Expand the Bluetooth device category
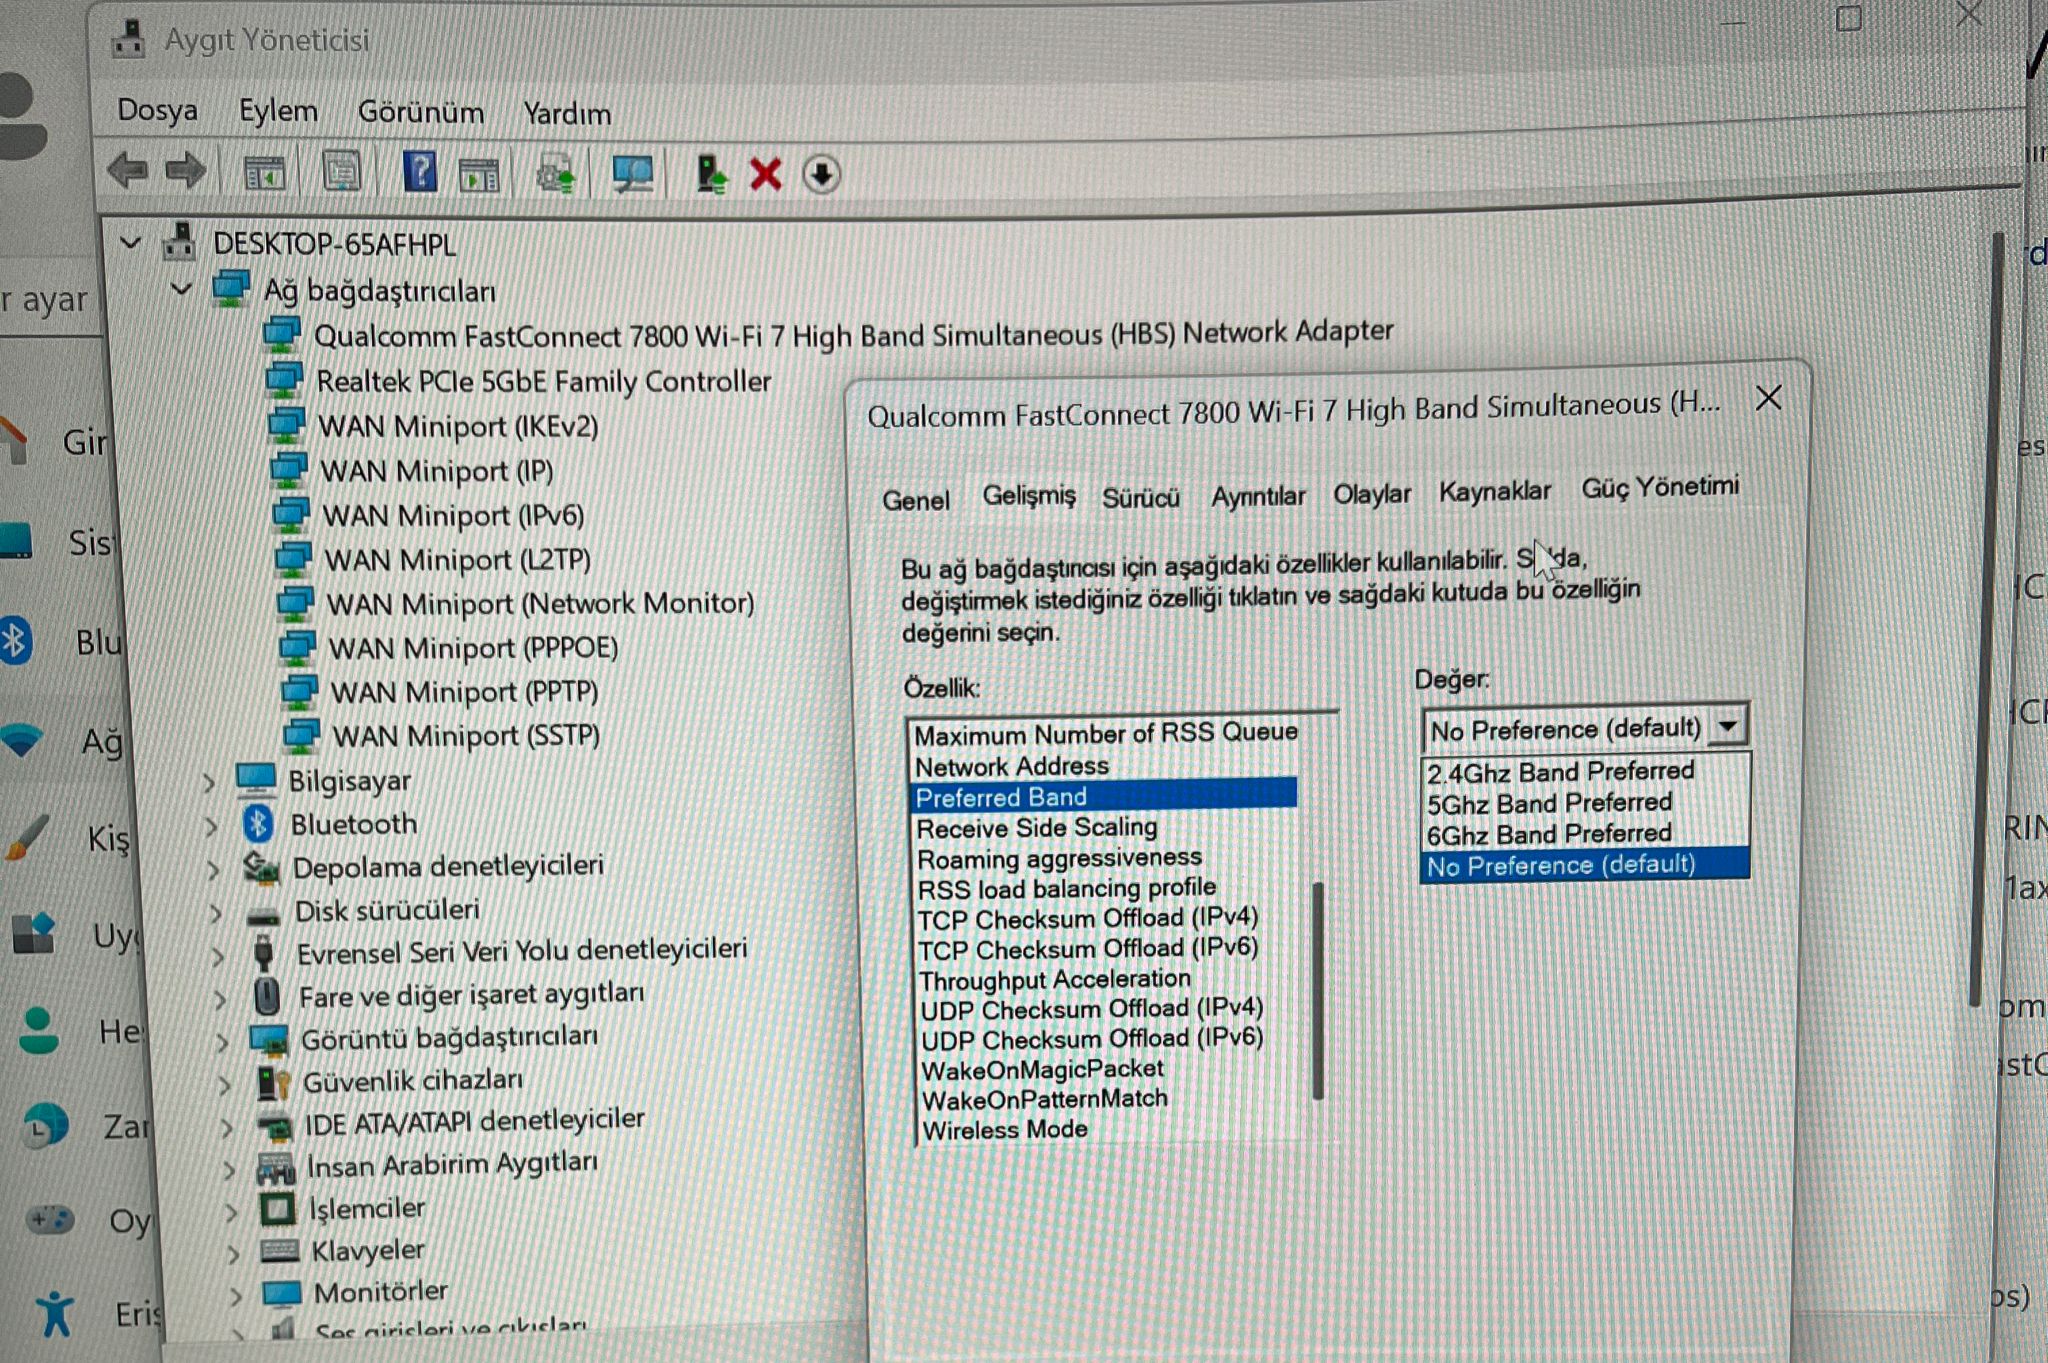 [210, 826]
